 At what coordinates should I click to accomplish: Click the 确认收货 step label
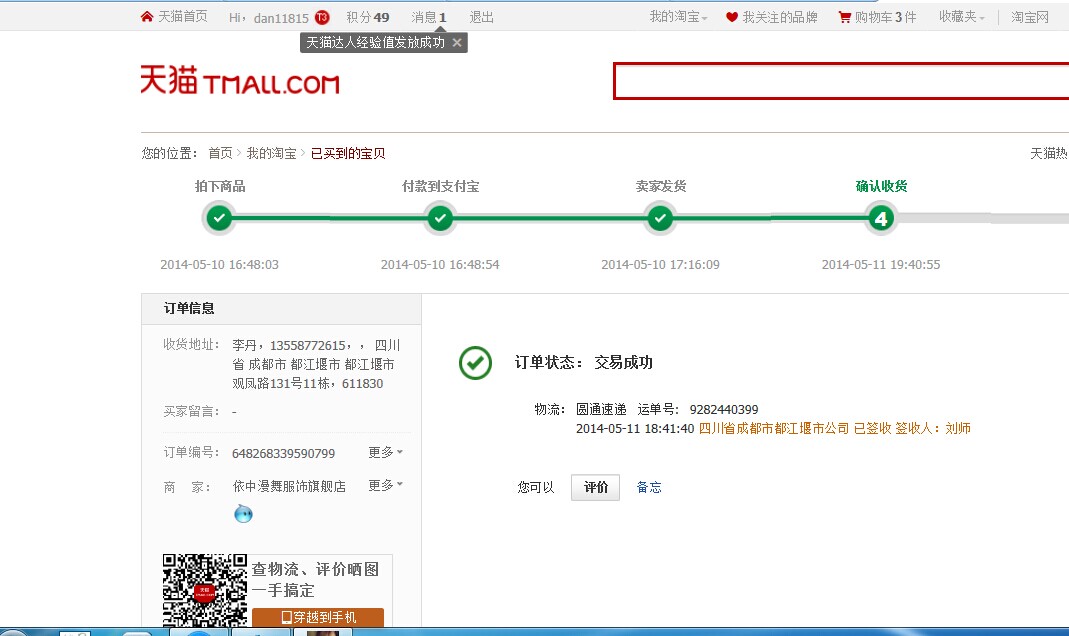click(x=881, y=186)
